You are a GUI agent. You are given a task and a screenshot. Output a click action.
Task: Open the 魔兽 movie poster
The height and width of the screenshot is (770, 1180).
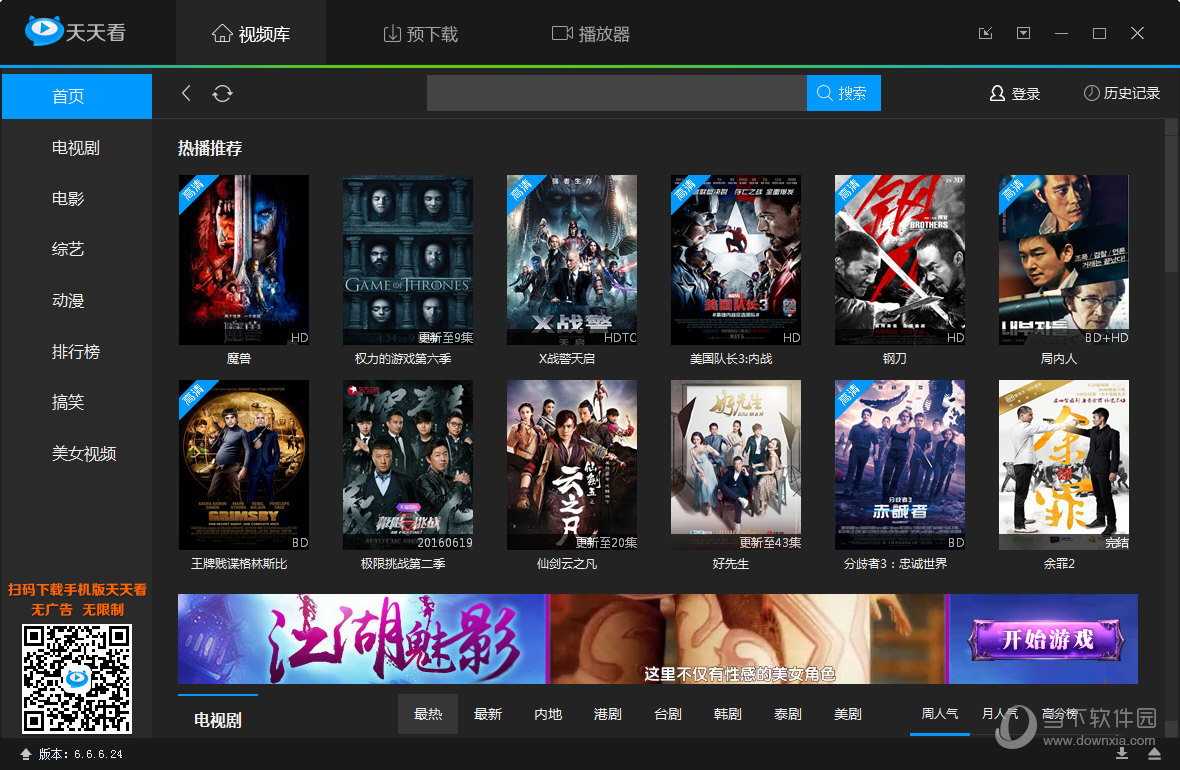point(244,260)
